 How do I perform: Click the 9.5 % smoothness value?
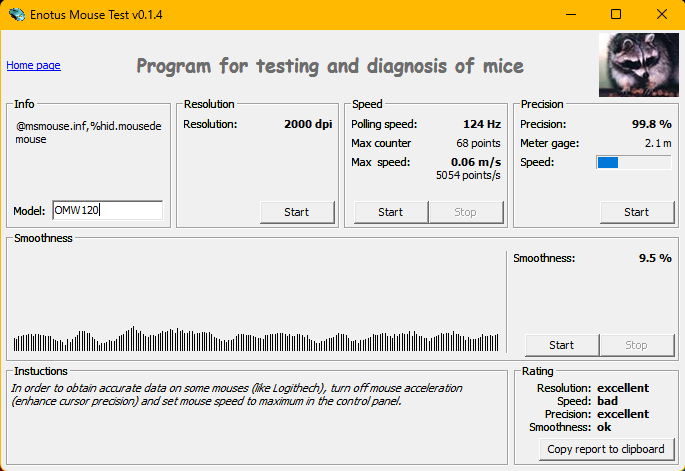[x=655, y=258]
